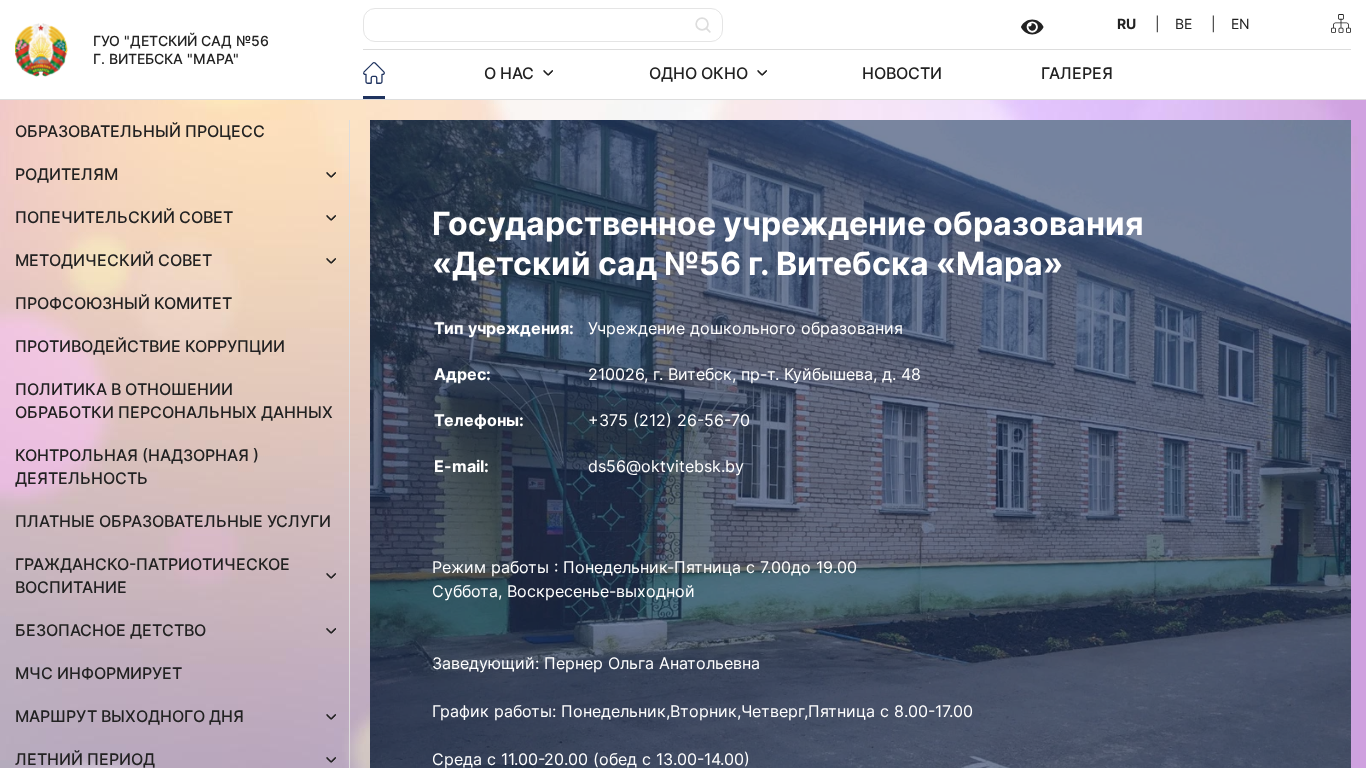The image size is (1366, 768).
Task: Open the НОВОСТИ menu item
Action: 901,73
